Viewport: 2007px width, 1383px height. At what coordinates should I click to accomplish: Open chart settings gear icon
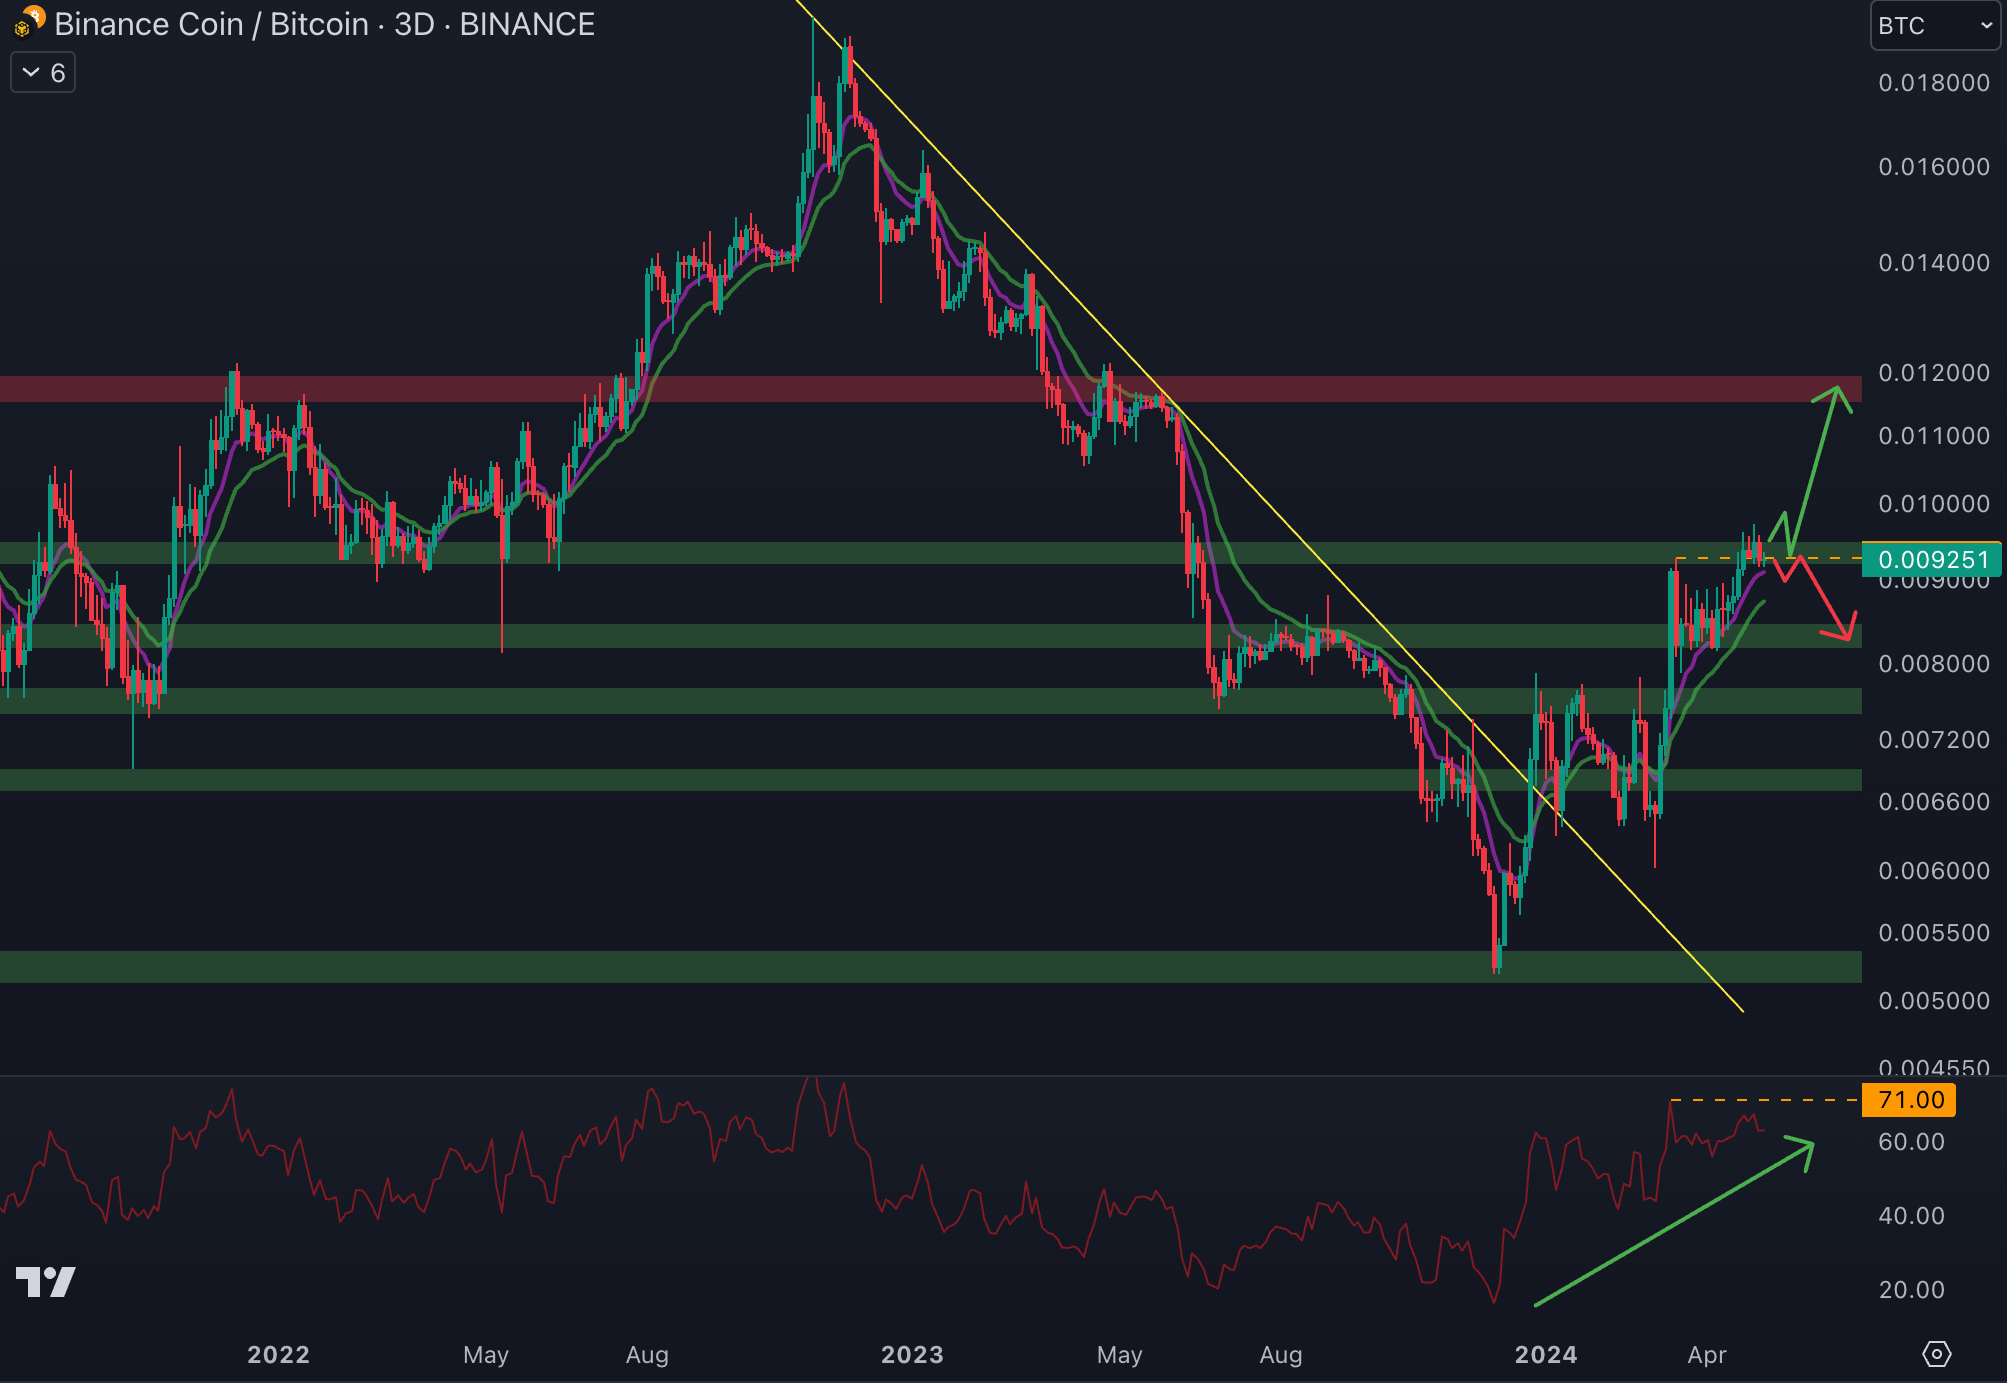(x=1936, y=1354)
